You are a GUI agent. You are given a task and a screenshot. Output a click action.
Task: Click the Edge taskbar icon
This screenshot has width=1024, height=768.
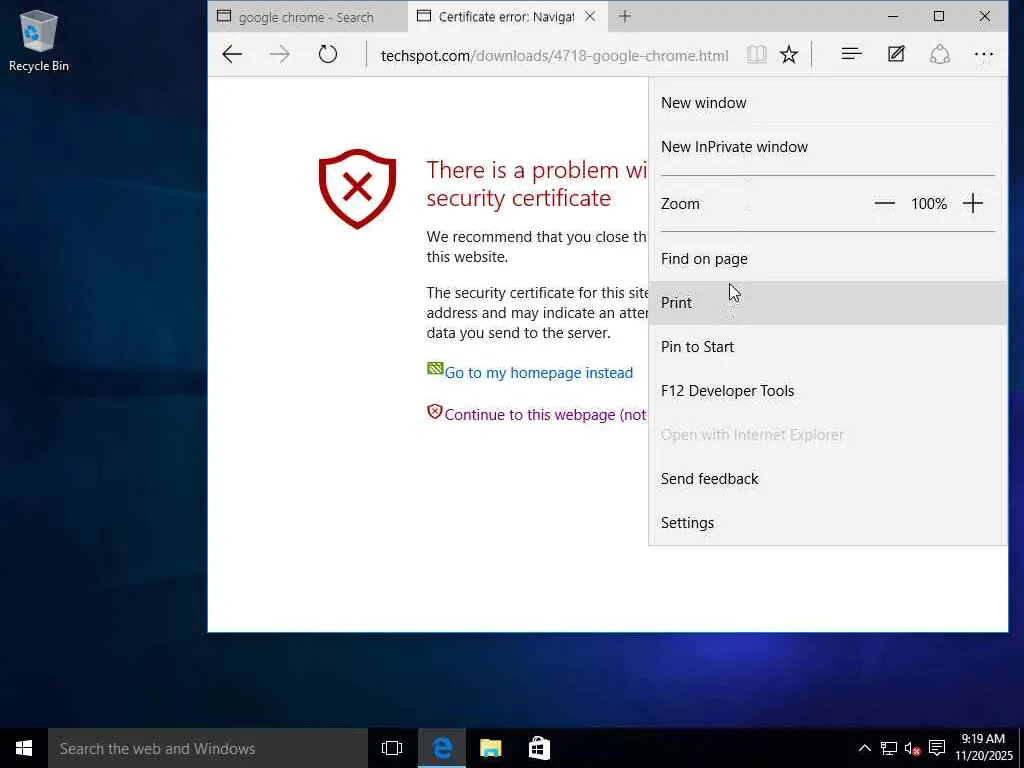442,748
